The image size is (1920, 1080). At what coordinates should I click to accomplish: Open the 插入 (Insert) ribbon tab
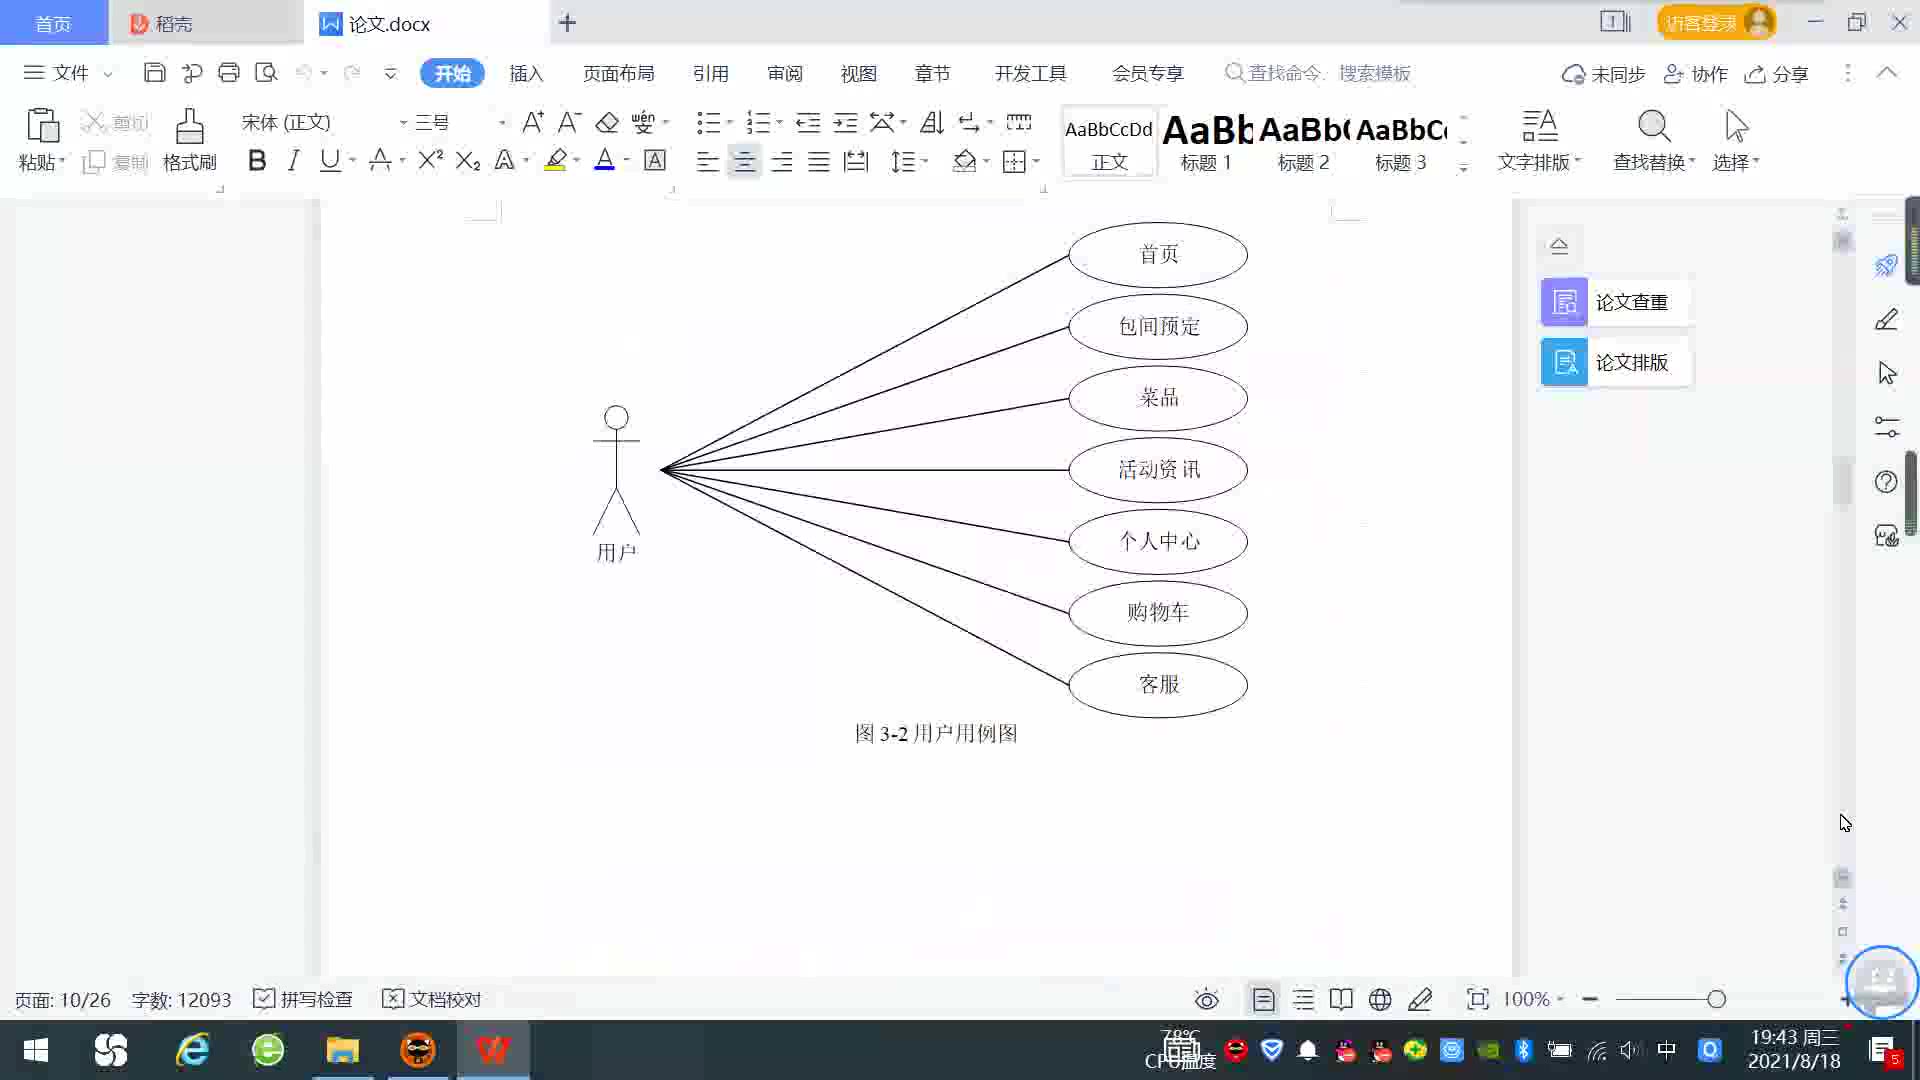click(526, 73)
